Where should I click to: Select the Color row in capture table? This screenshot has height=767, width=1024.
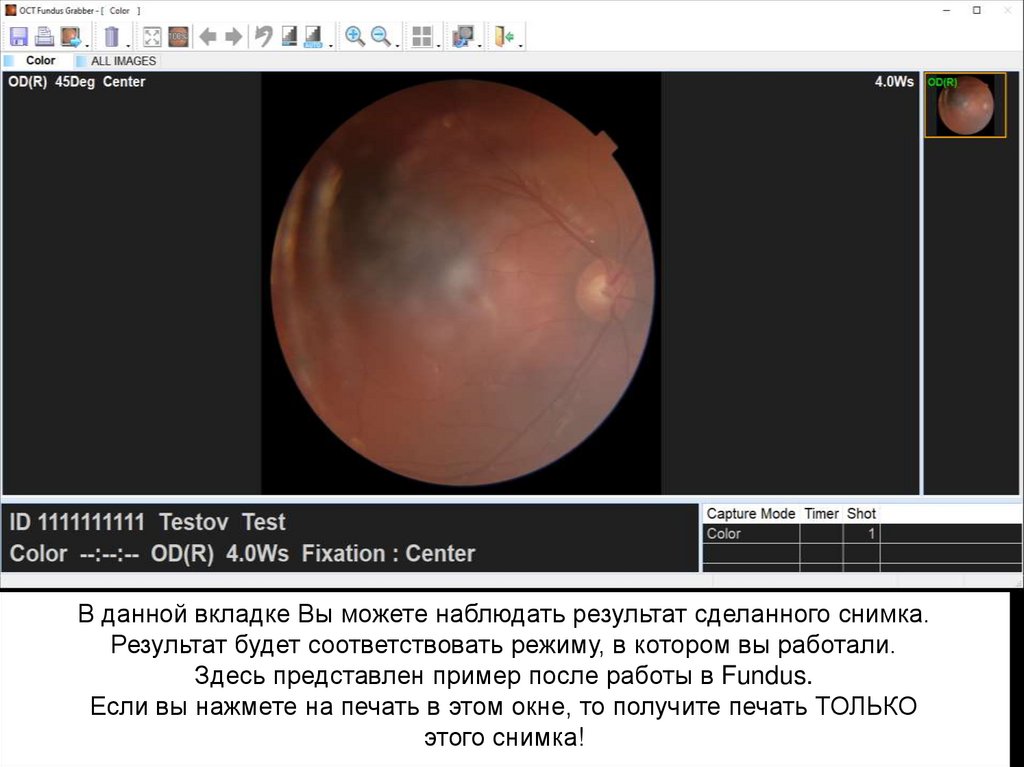(x=750, y=534)
